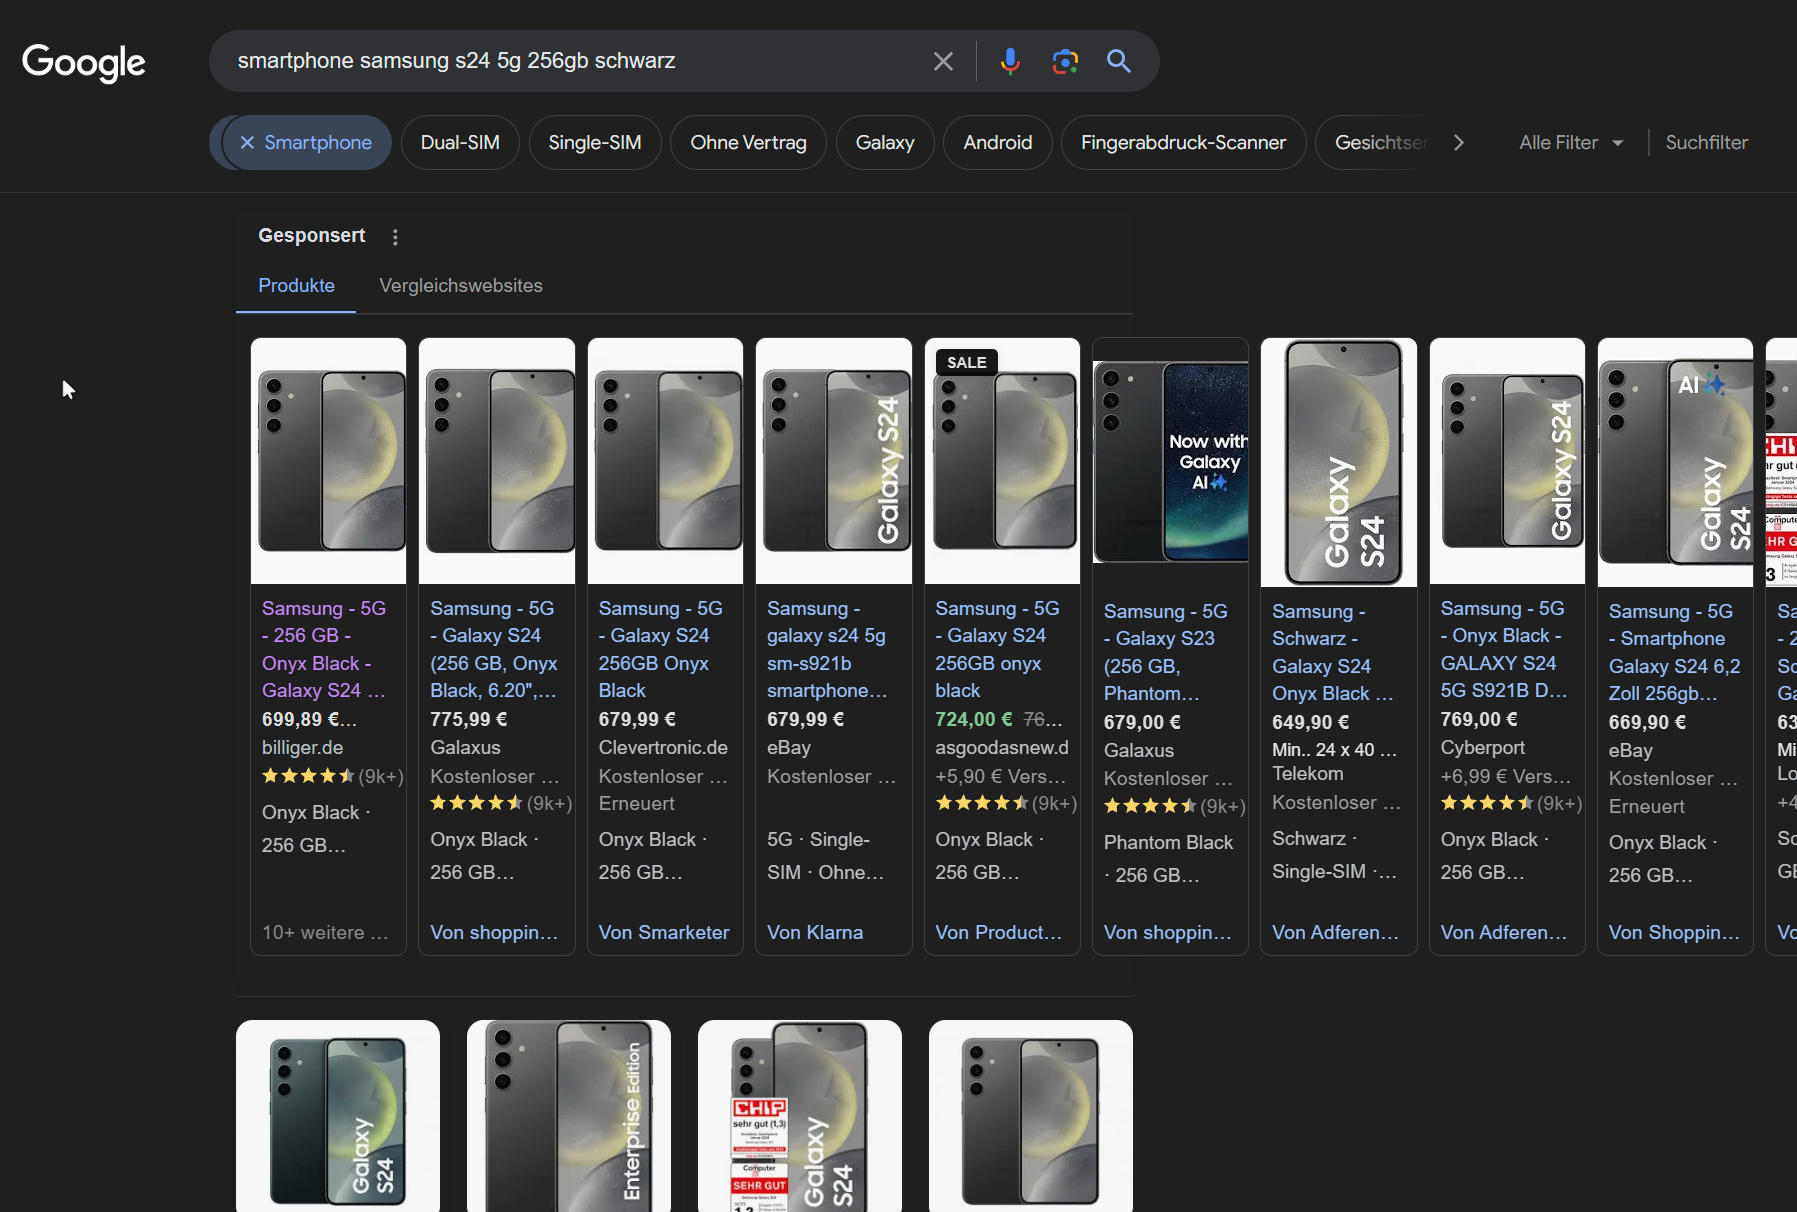This screenshot has width=1797, height=1212.
Task: Click '5G · Single-' attributes on eBay card
Action: click(818, 839)
